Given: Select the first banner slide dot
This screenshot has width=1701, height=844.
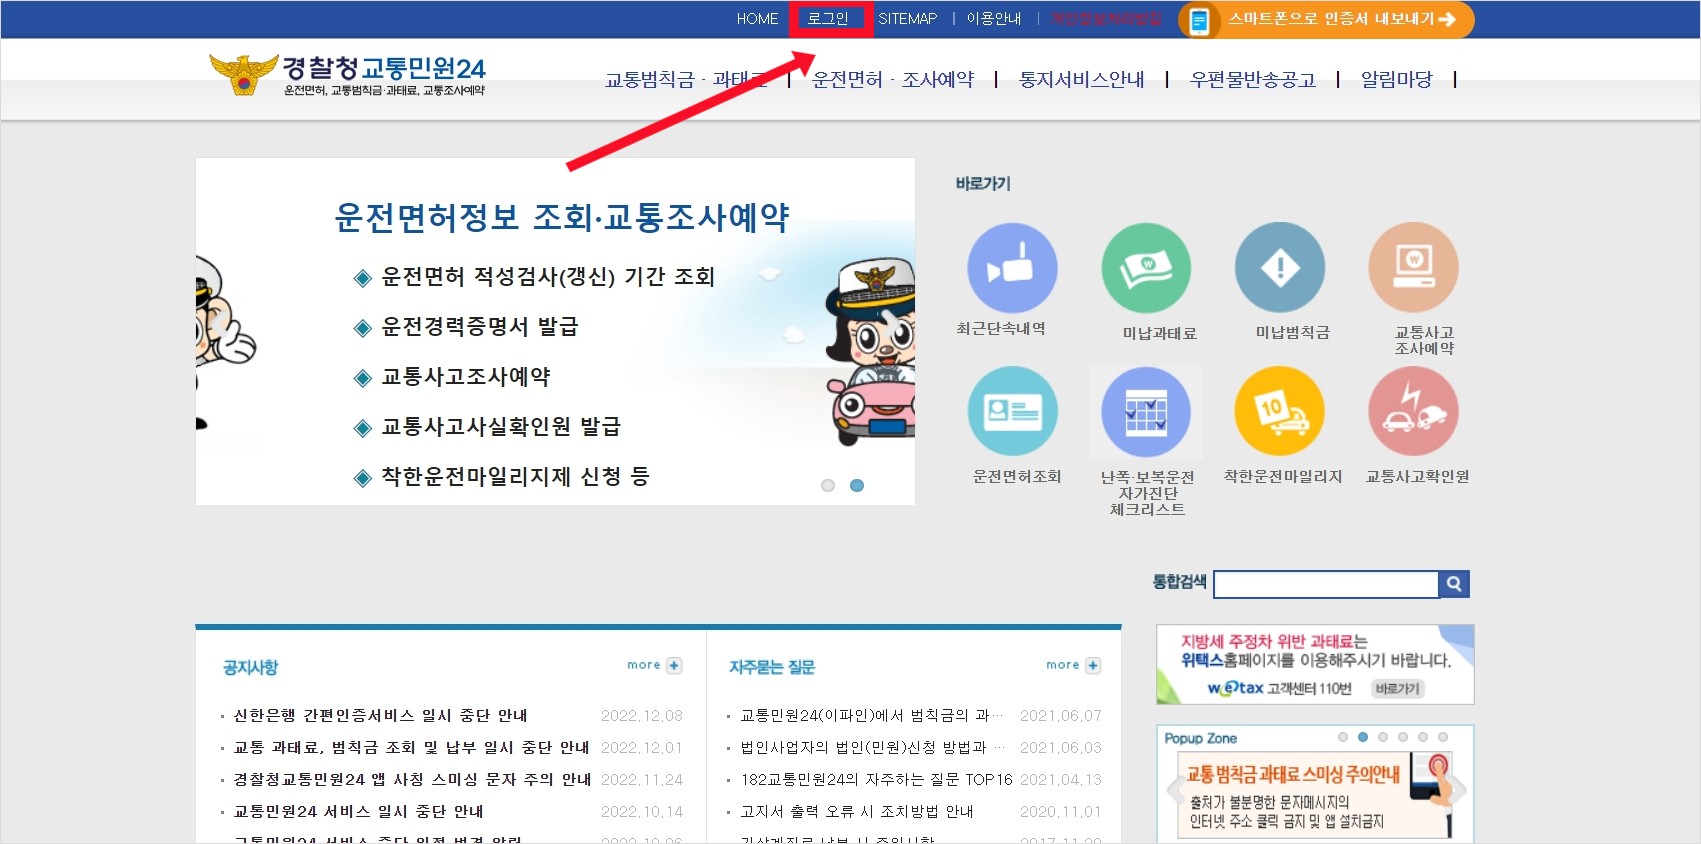Looking at the screenshot, I should (827, 486).
